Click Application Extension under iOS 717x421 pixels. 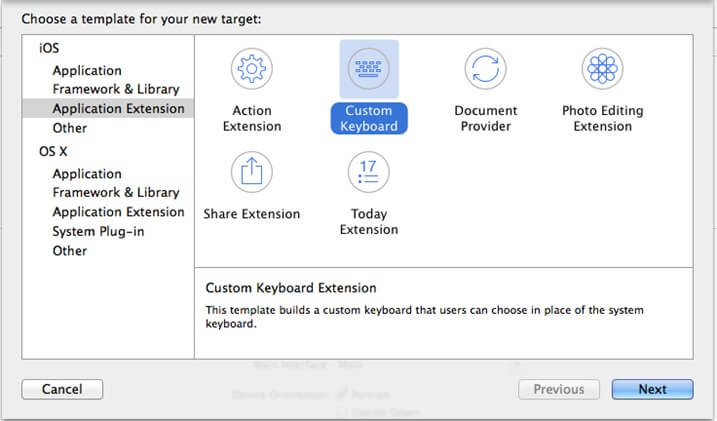tap(118, 109)
